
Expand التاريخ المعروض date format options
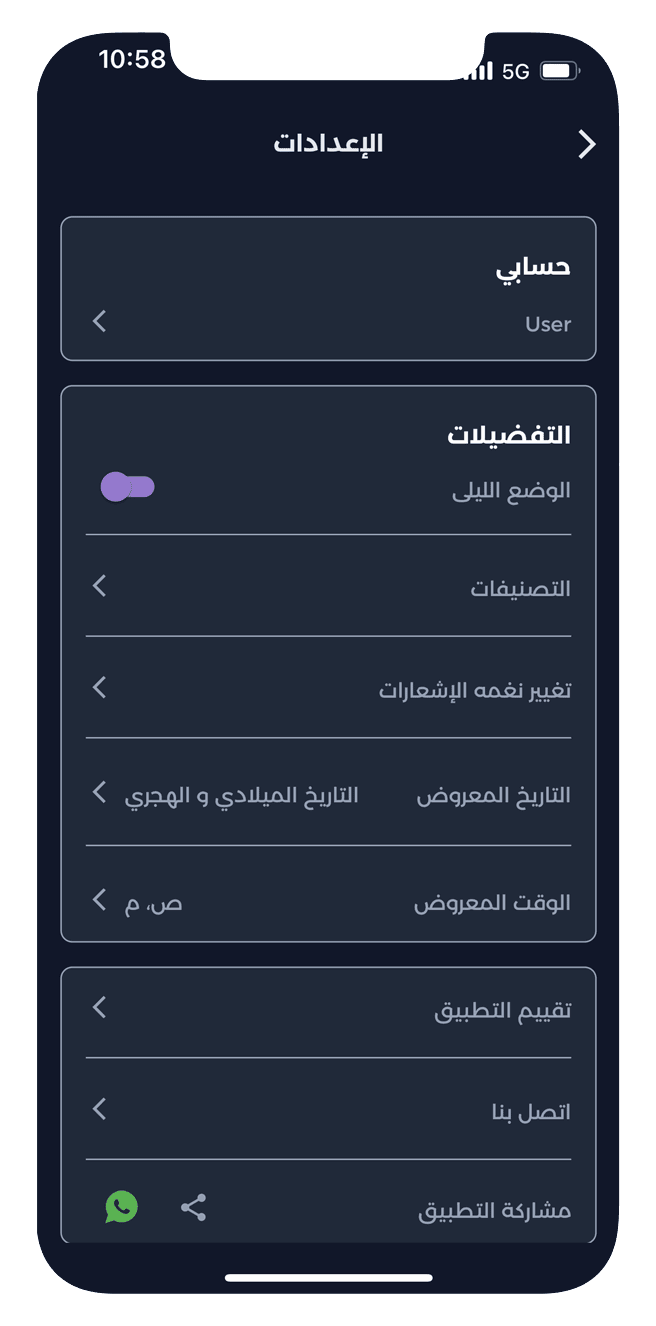coord(98,793)
